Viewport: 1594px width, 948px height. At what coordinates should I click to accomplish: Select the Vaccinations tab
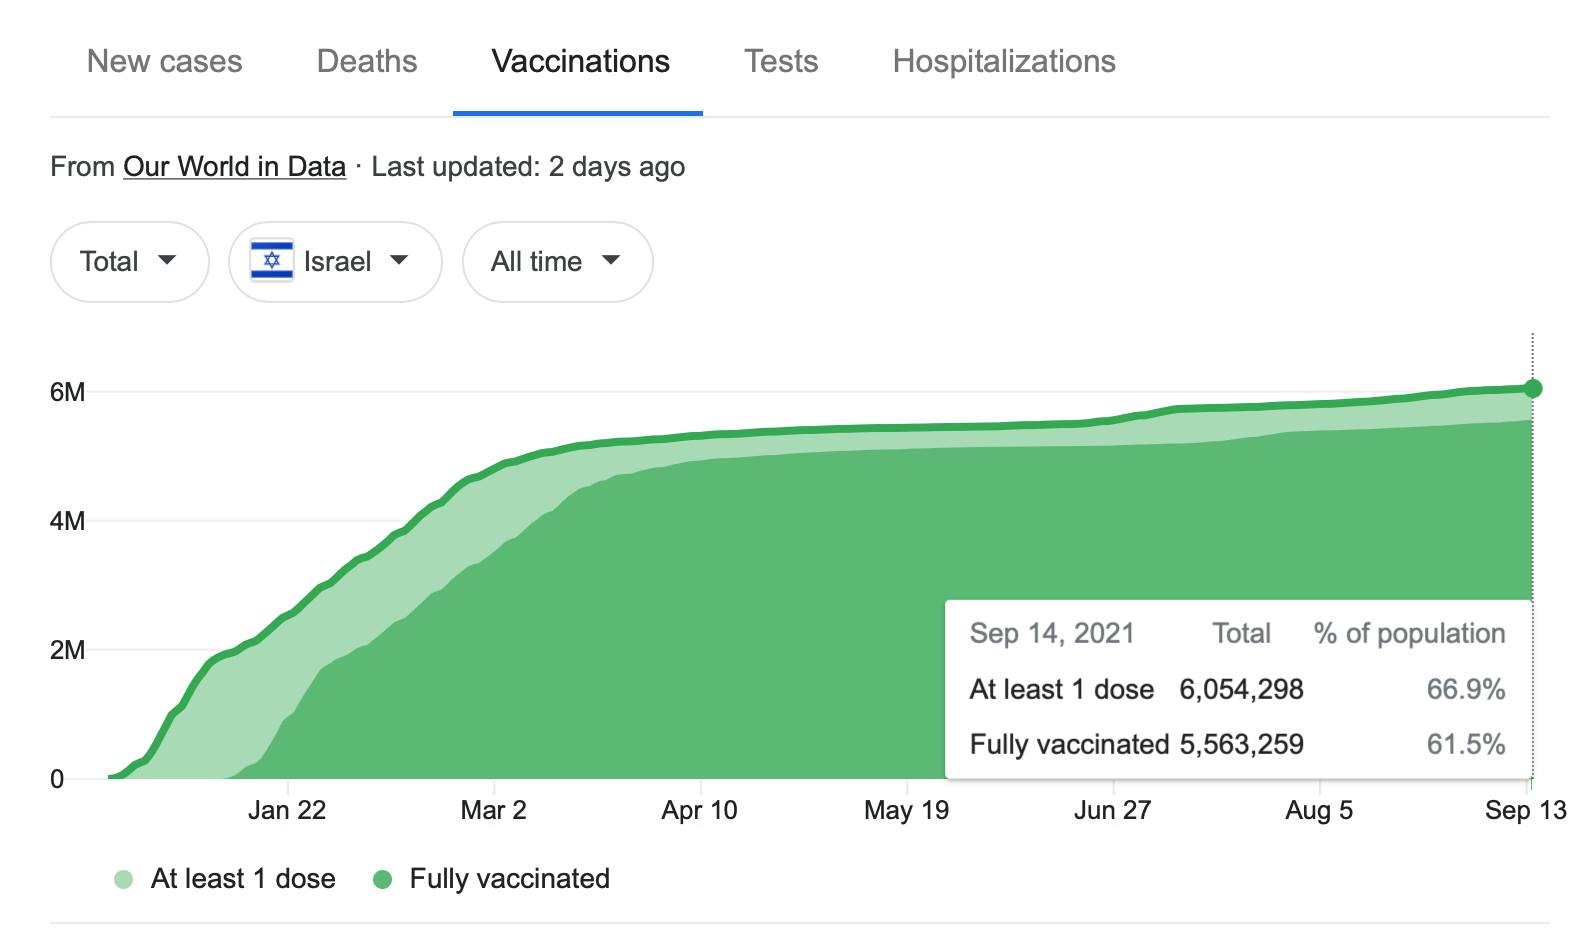coord(580,62)
